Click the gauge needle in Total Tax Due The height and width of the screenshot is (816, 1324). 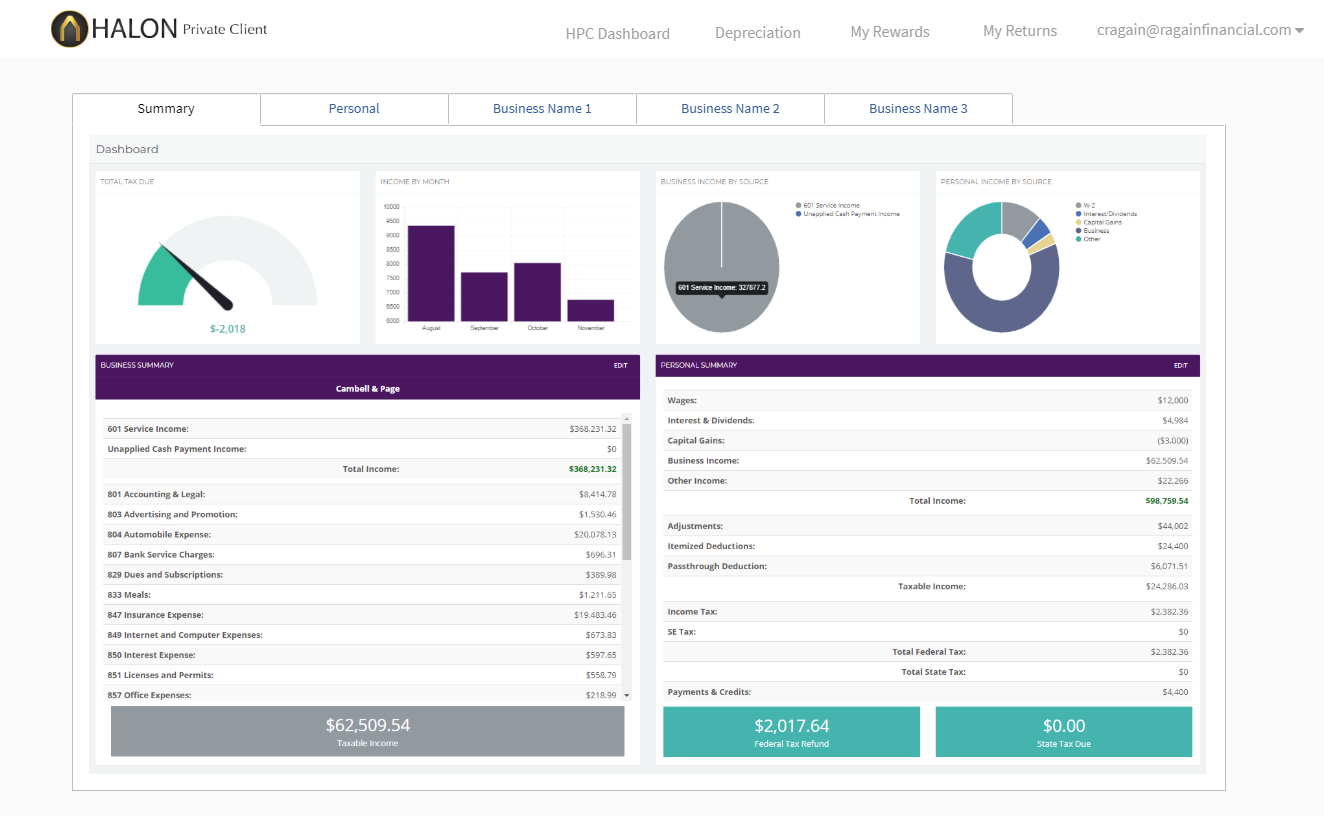[197, 276]
